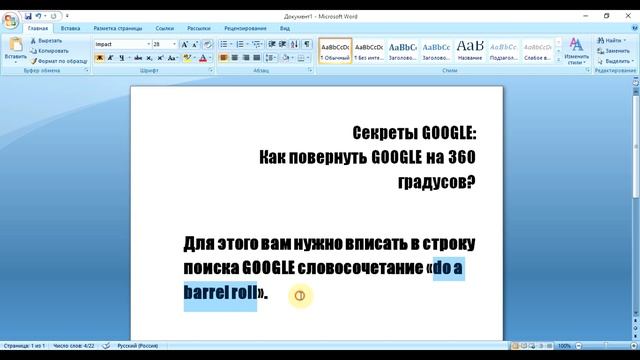
Task: Click Вырезать to cut selection
Action: tap(46, 41)
